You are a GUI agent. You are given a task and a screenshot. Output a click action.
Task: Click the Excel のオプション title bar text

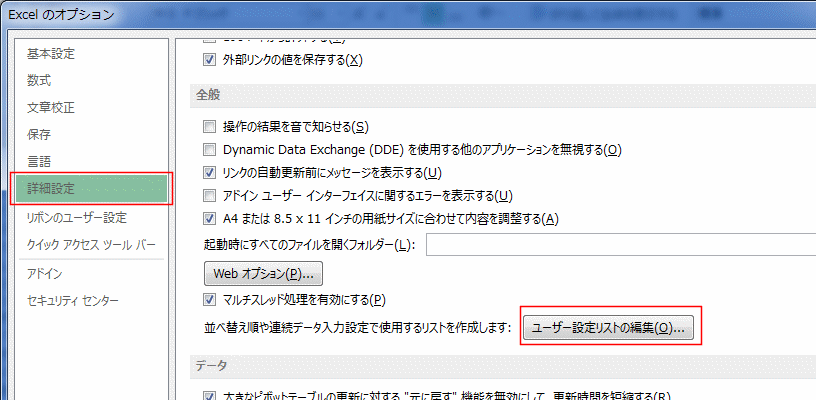click(x=61, y=15)
